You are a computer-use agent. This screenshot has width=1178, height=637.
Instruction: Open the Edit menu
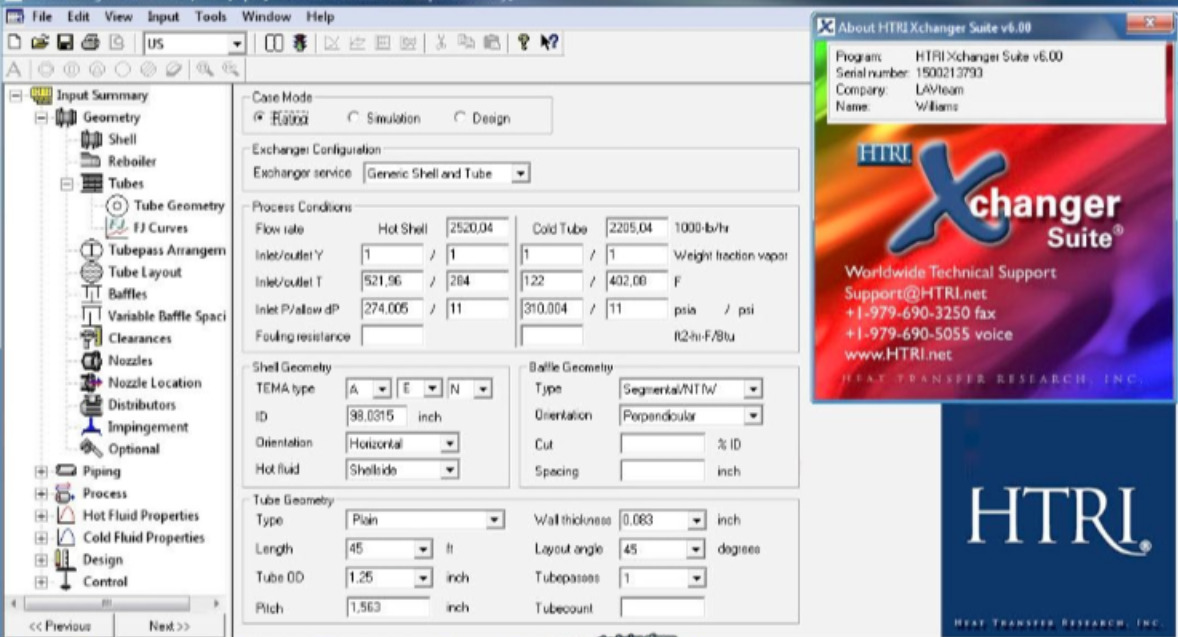click(78, 16)
